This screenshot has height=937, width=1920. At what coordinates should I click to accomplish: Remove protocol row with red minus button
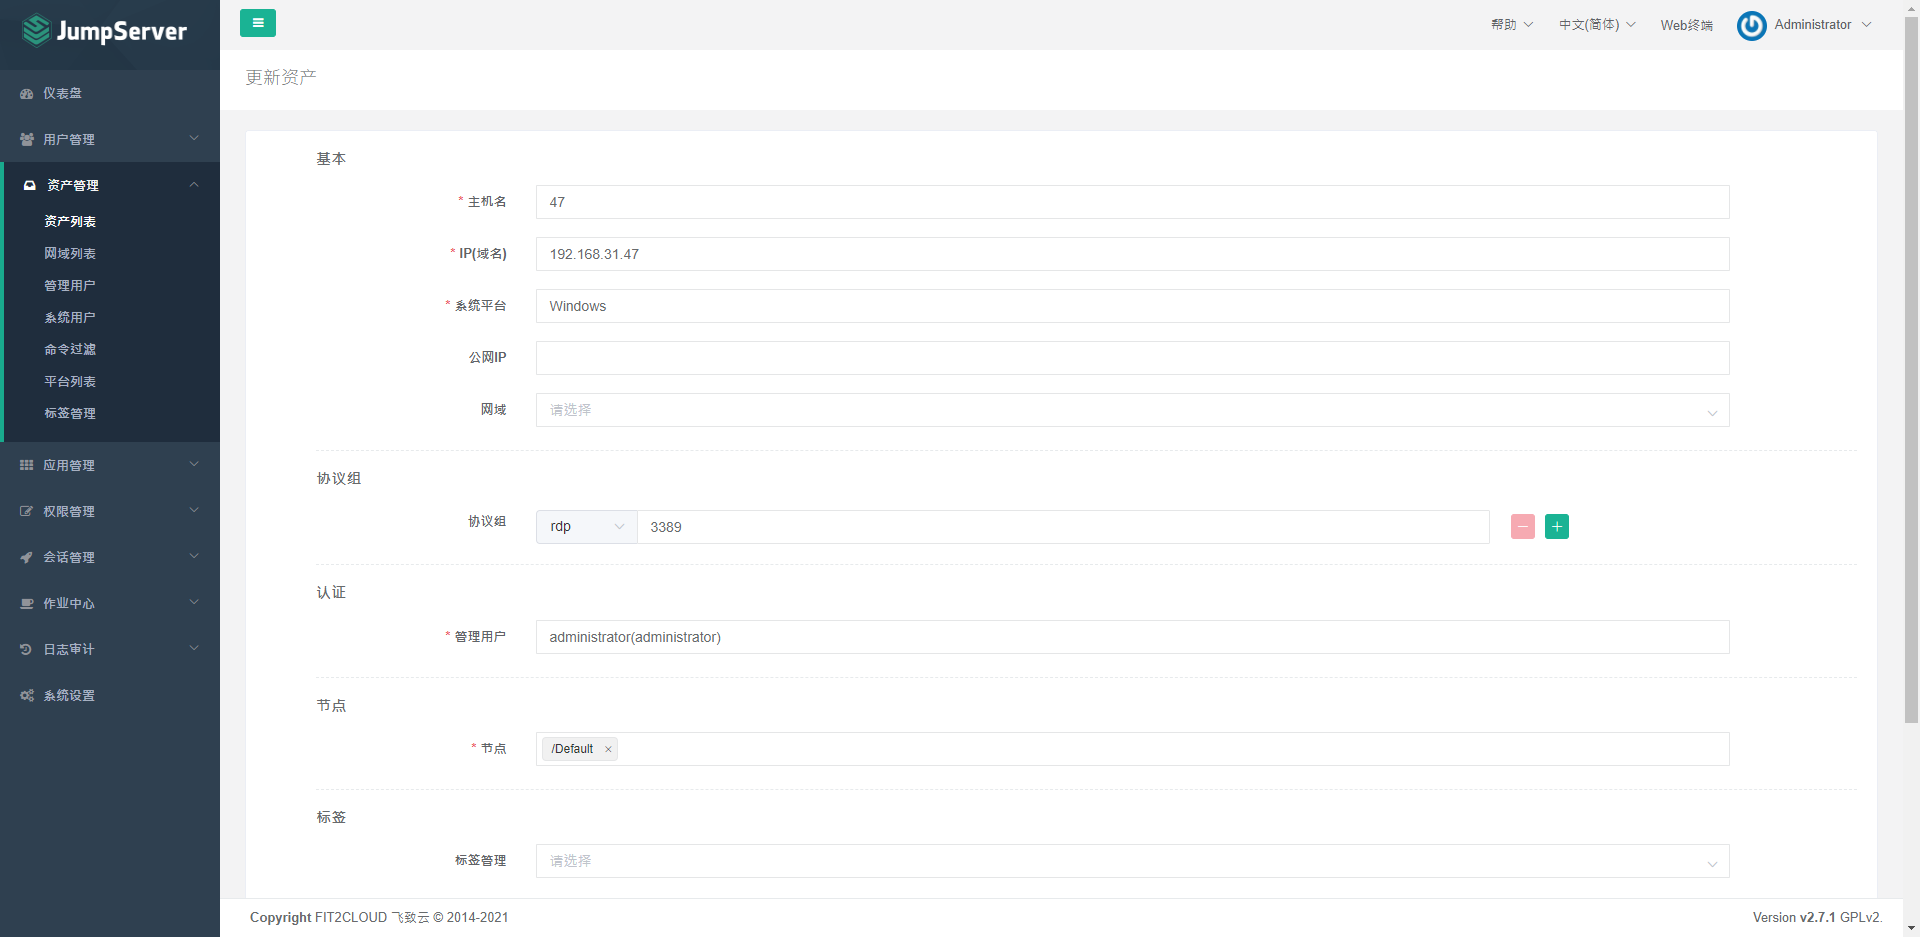1523,527
